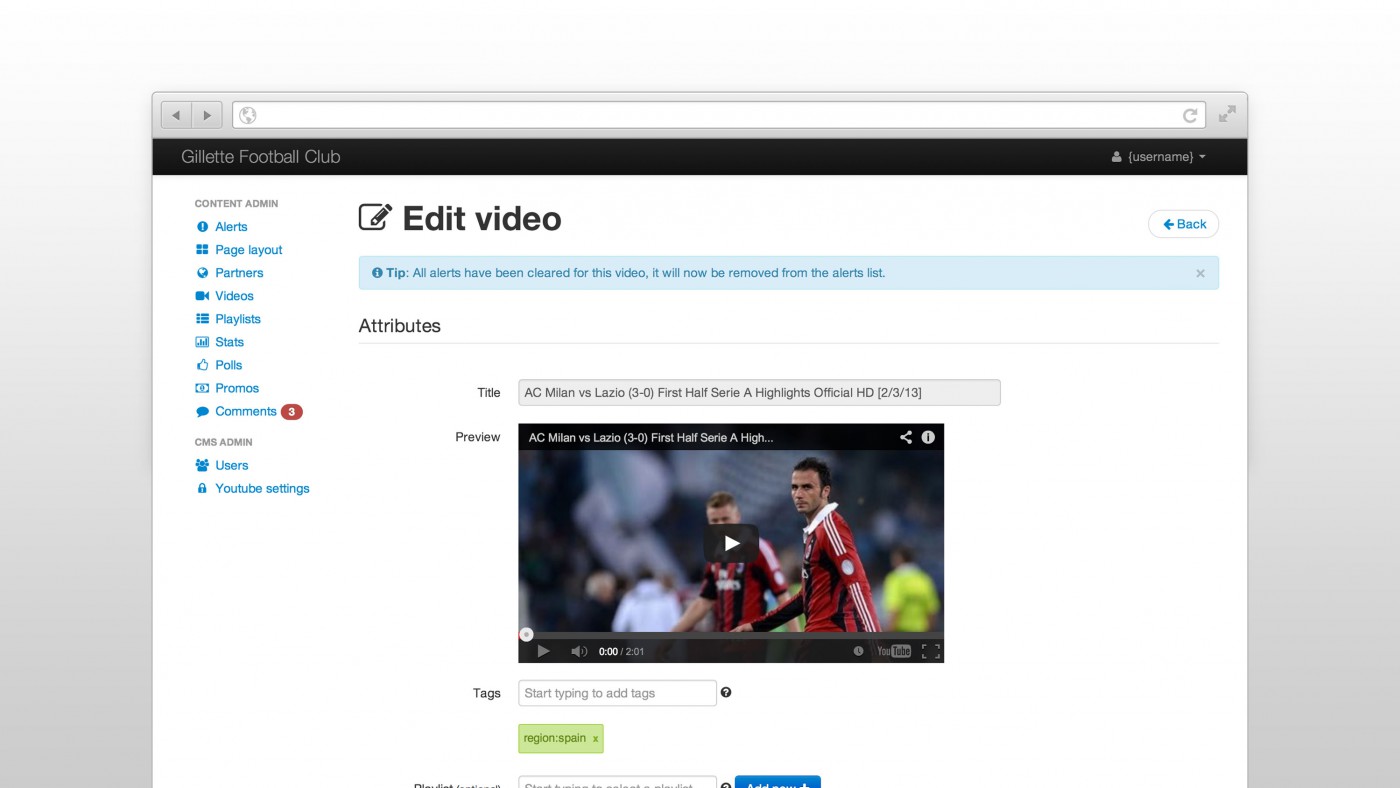Click the Alerts exclamation icon
Image resolution: width=1400 pixels, height=788 pixels.
tap(202, 227)
